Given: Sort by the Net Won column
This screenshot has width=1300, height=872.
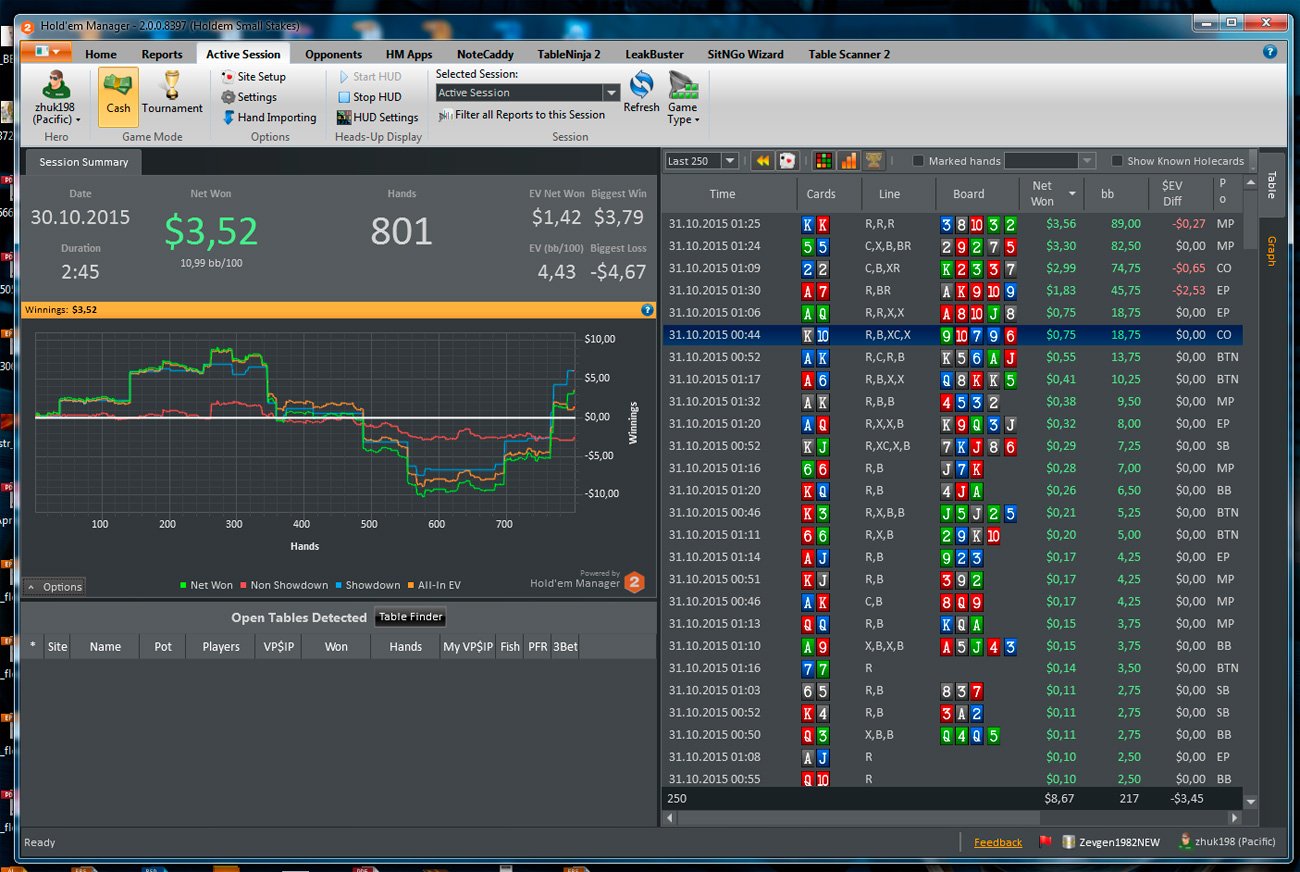Looking at the screenshot, I should (1050, 193).
